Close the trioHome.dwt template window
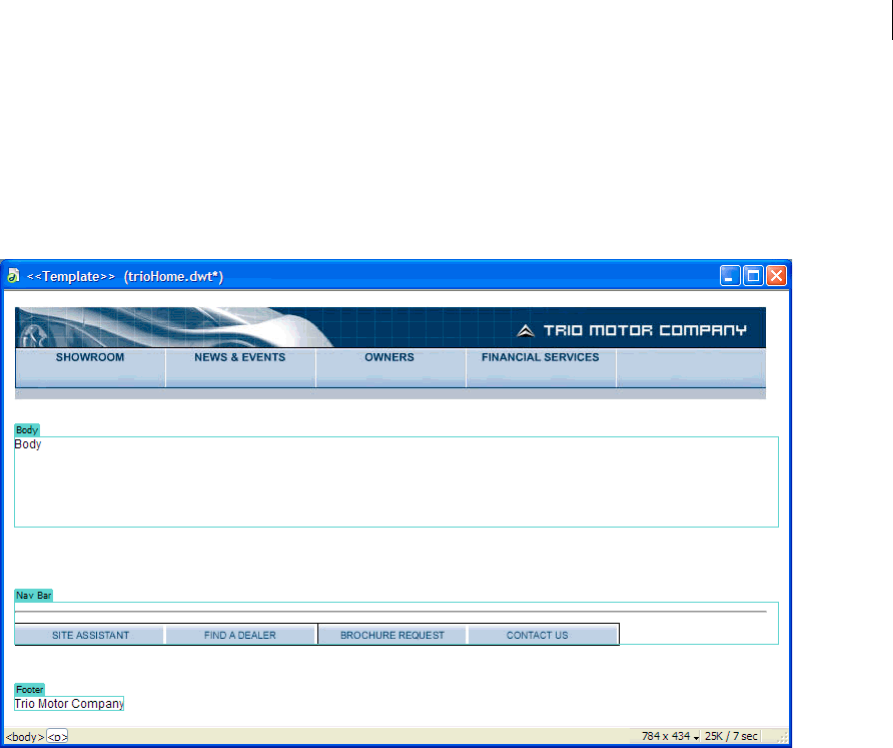The width and height of the screenshot is (893, 748). pos(776,276)
